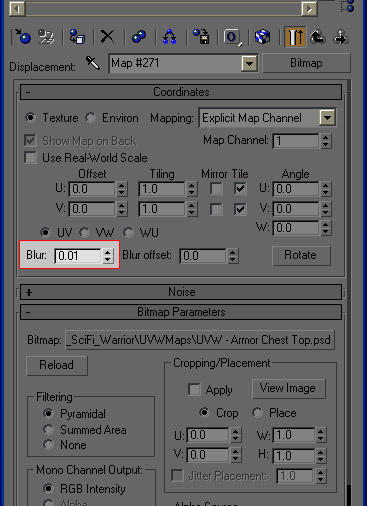Click the U Angle value field
The height and width of the screenshot is (506, 367).
pyautogui.click(x=296, y=189)
